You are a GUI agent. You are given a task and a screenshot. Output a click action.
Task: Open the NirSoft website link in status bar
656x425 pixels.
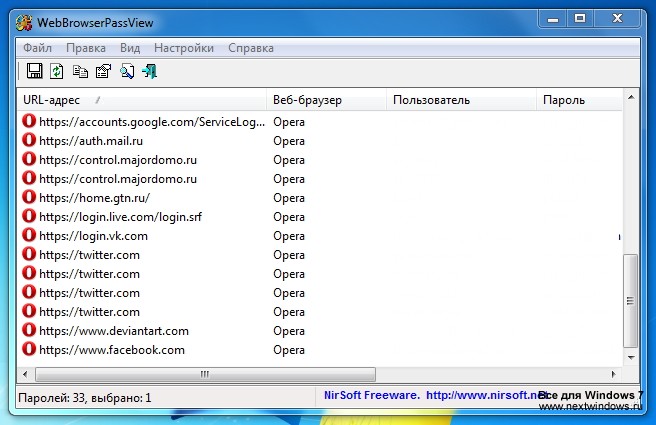pos(487,395)
